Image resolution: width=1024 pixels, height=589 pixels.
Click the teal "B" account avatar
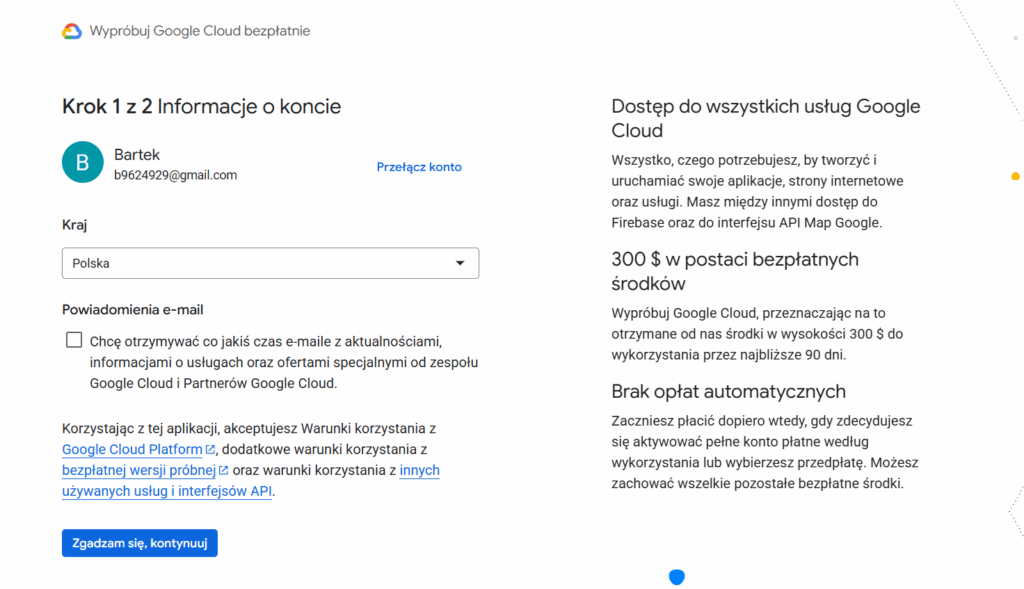[x=83, y=162]
